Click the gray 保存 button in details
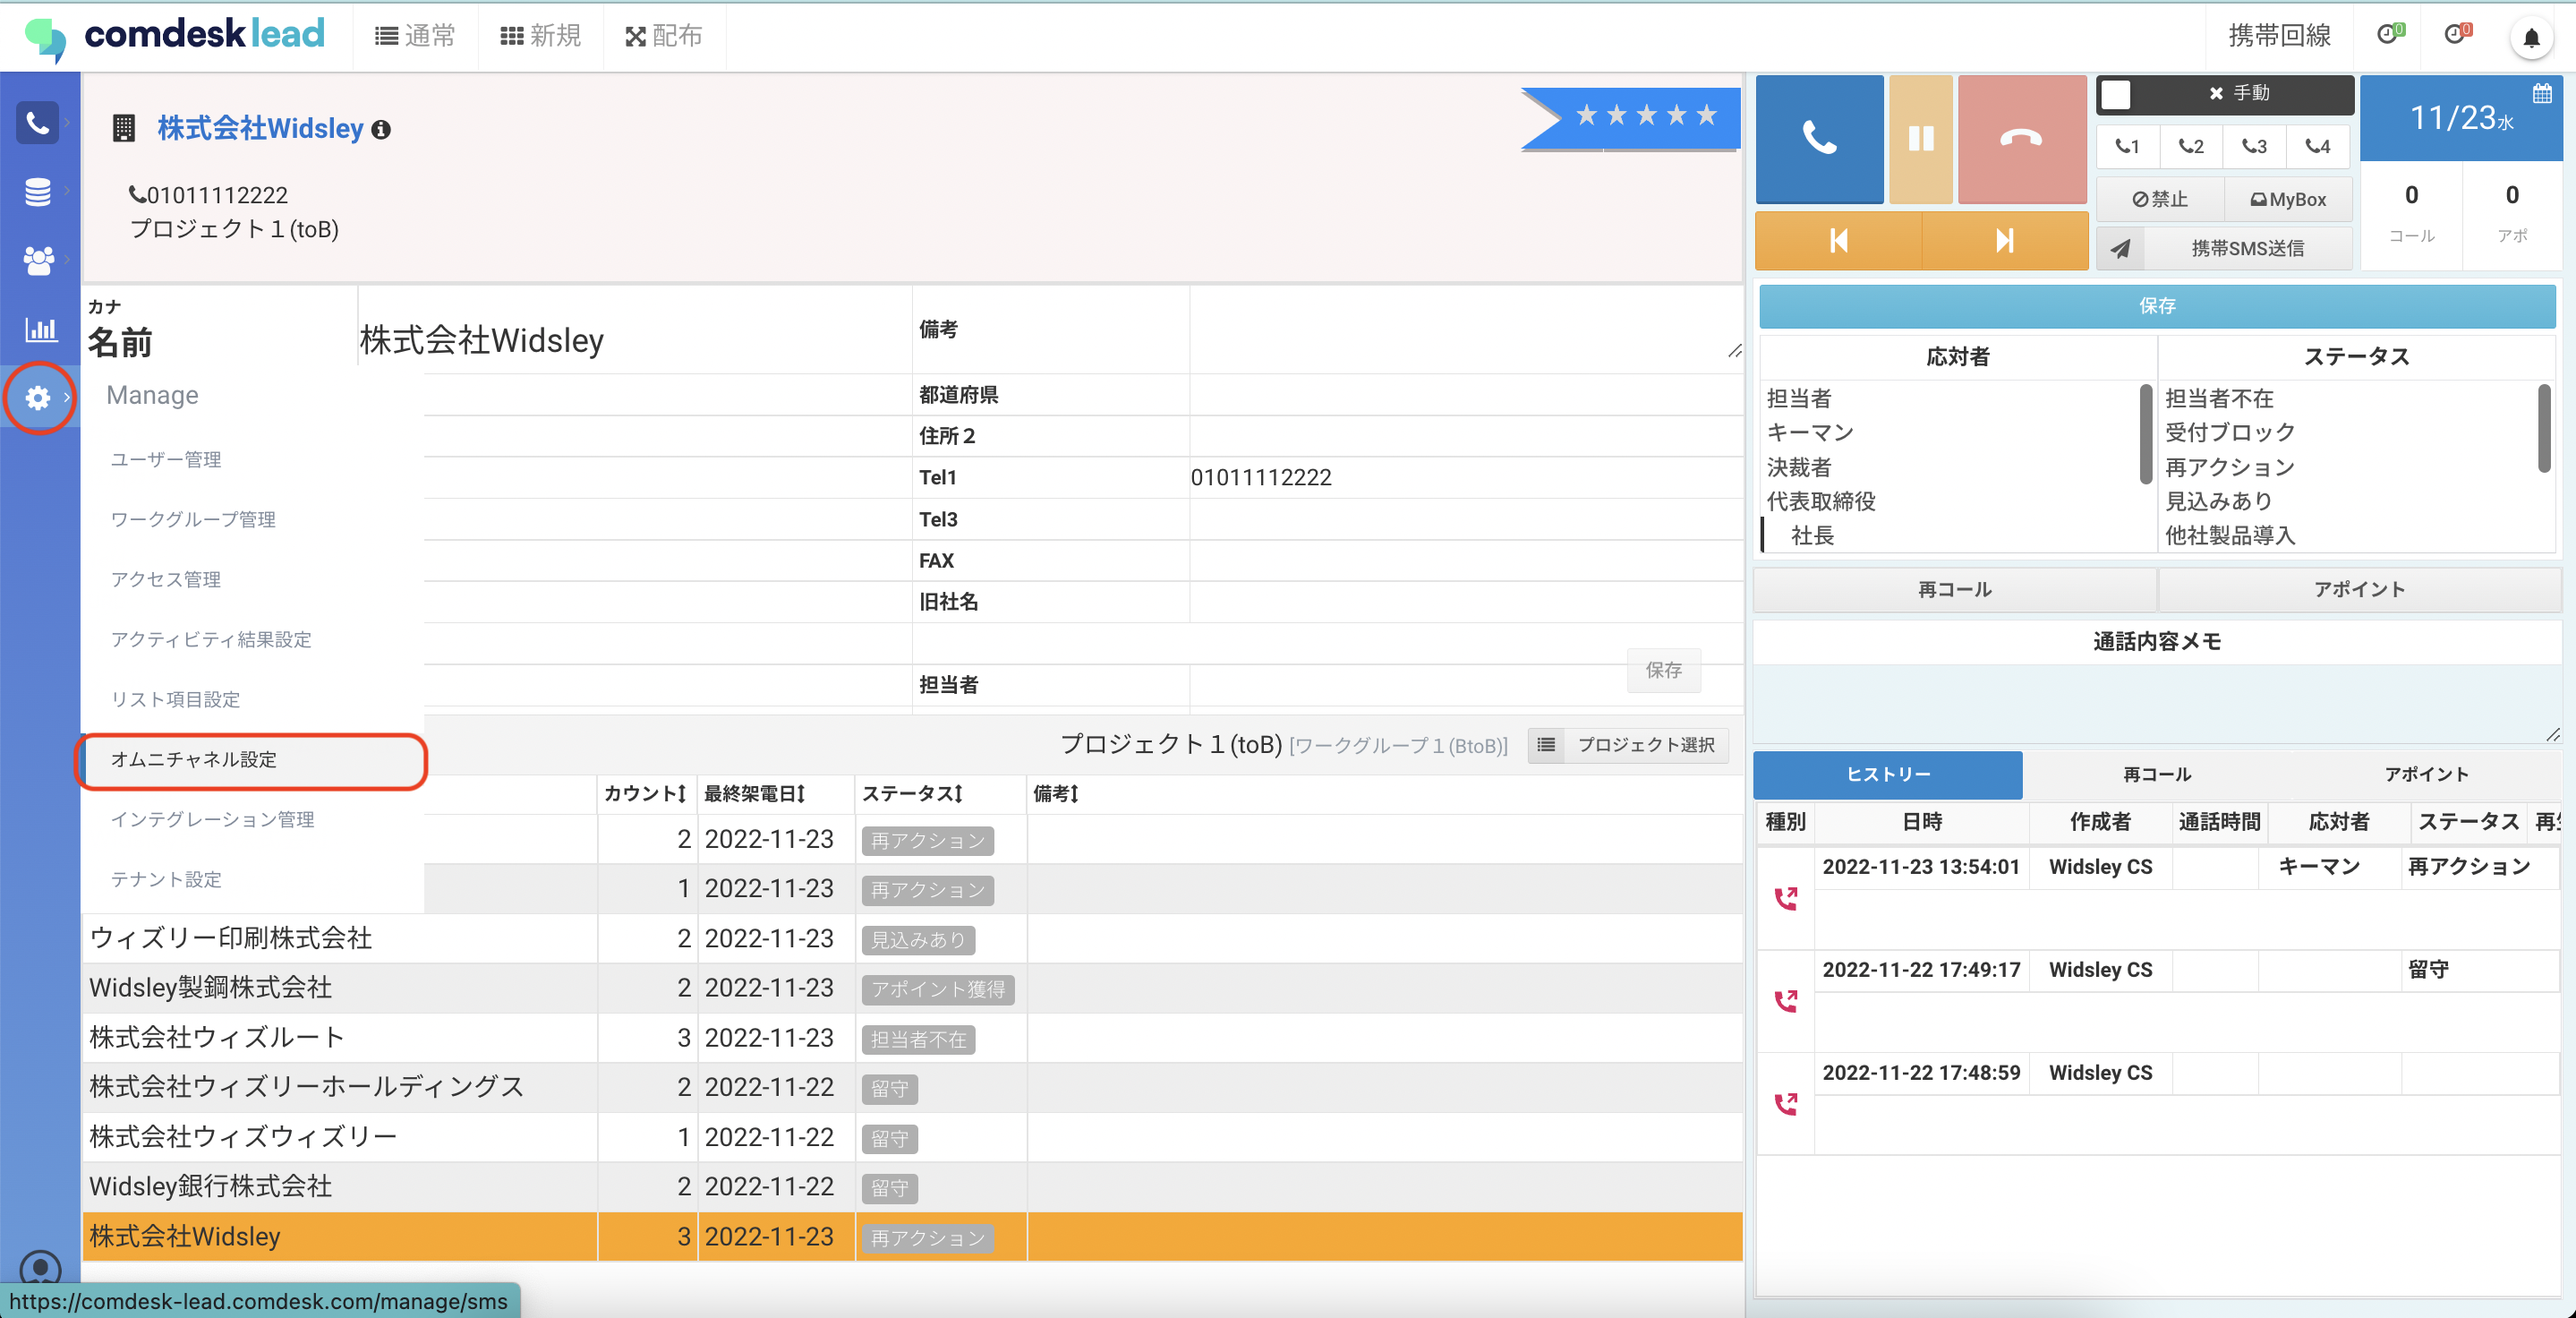Image resolution: width=2576 pixels, height=1318 pixels. (x=1663, y=670)
